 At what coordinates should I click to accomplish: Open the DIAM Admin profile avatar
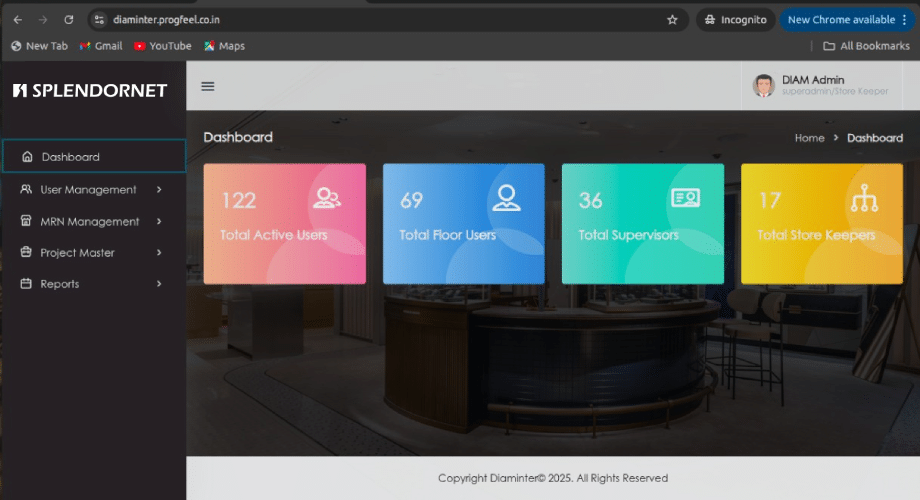(764, 86)
